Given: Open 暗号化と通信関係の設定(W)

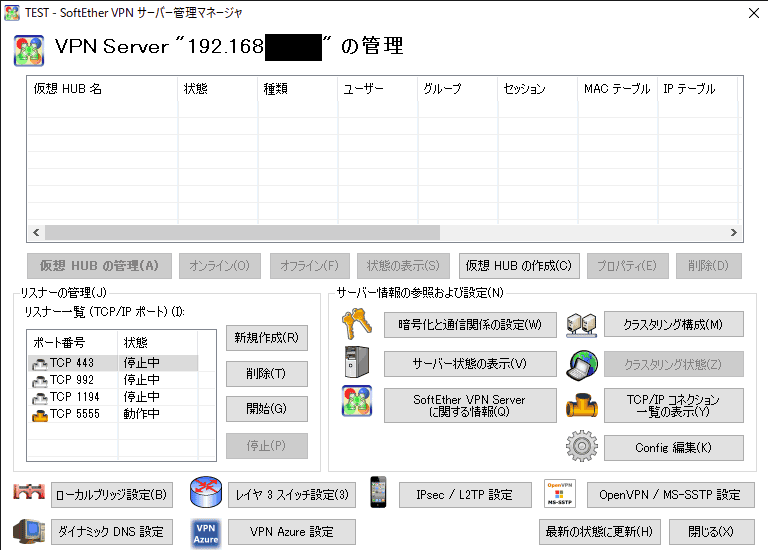Looking at the screenshot, I should [470, 325].
